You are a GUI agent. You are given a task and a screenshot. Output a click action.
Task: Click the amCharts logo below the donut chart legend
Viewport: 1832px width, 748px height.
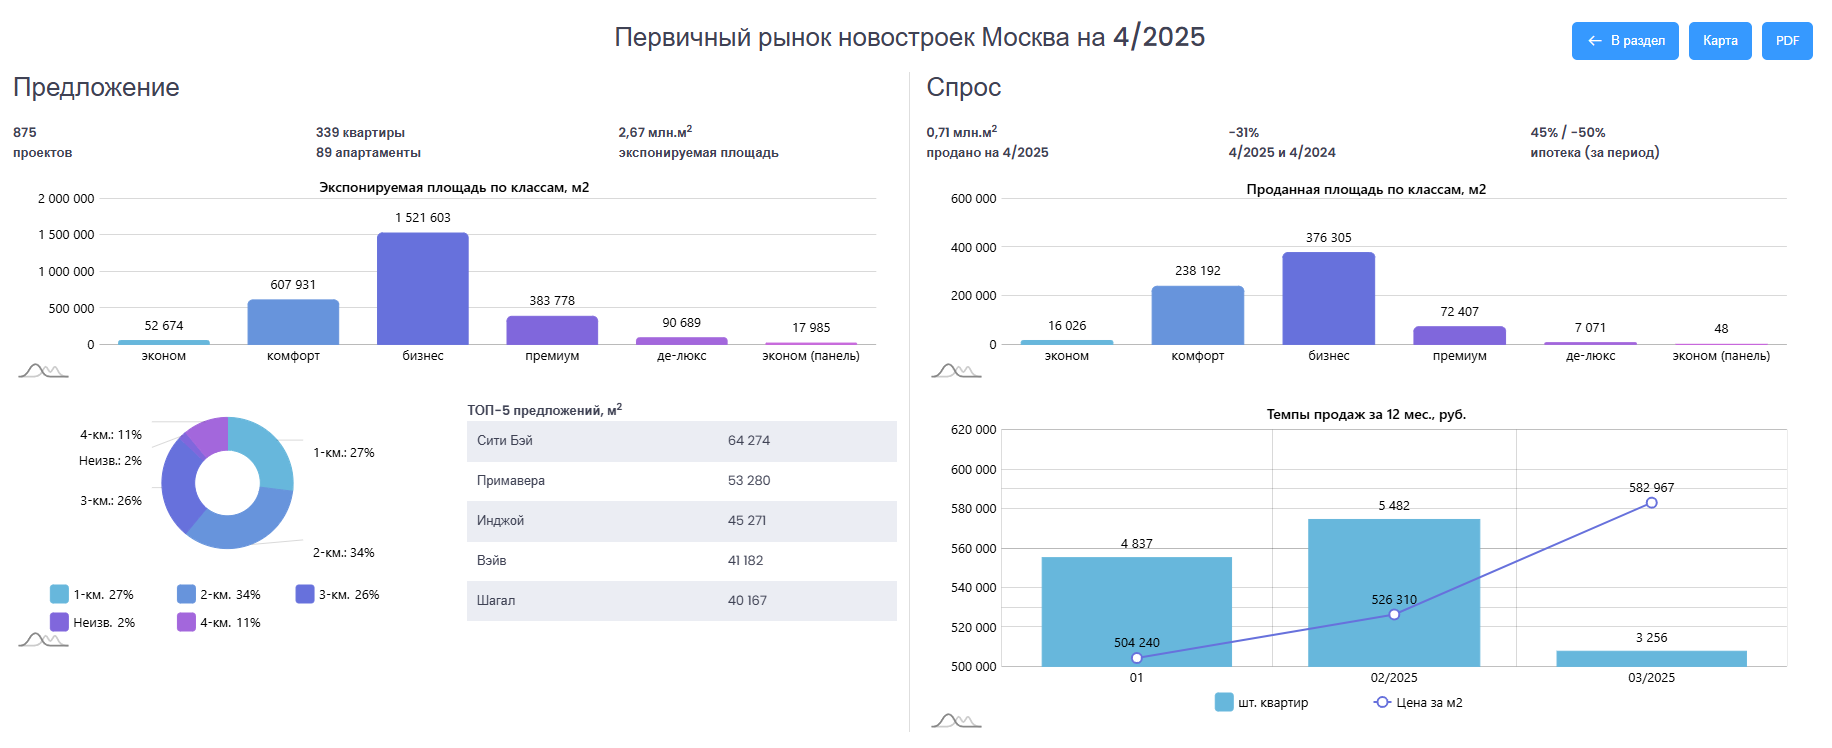pos(43,639)
